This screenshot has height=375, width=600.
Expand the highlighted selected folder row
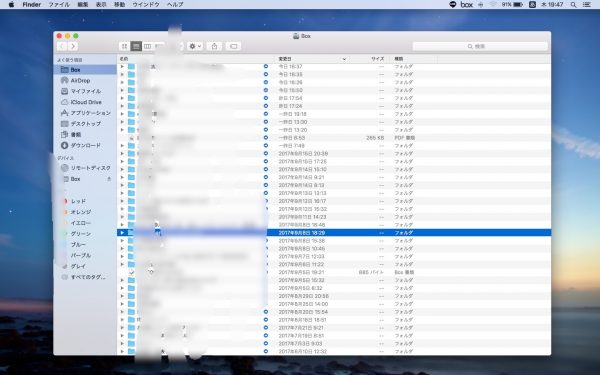pyautogui.click(x=122, y=233)
